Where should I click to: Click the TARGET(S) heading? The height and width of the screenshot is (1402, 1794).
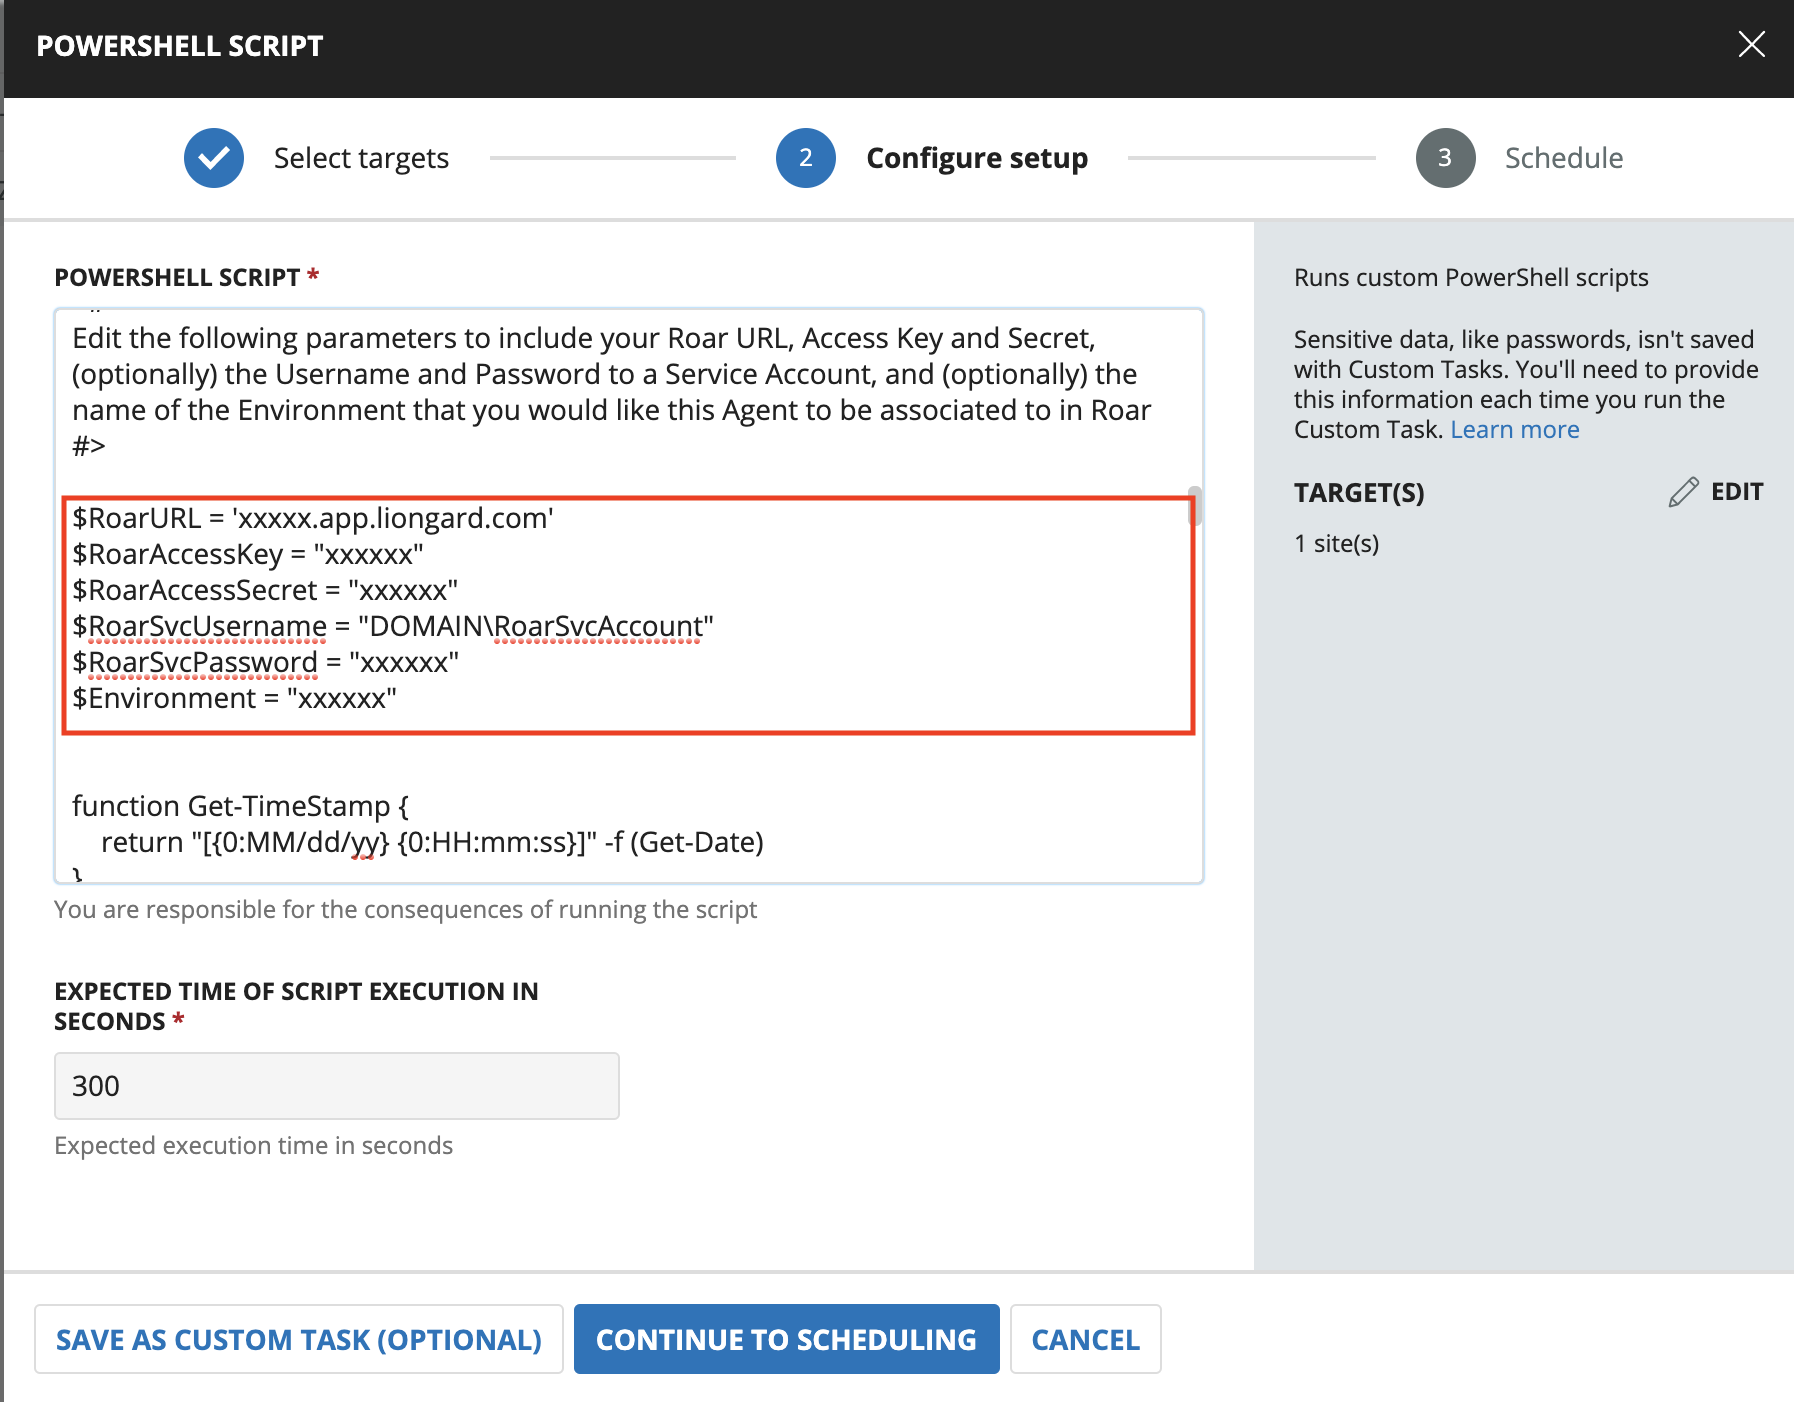1359,493
